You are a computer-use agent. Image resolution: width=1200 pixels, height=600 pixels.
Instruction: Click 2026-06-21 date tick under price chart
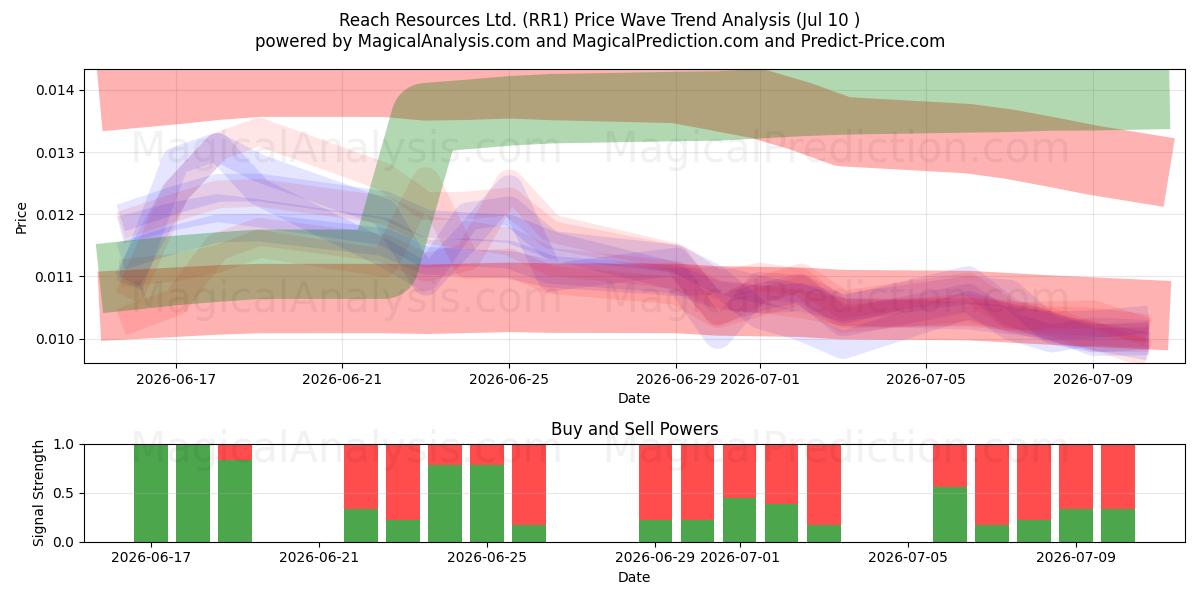(343, 379)
